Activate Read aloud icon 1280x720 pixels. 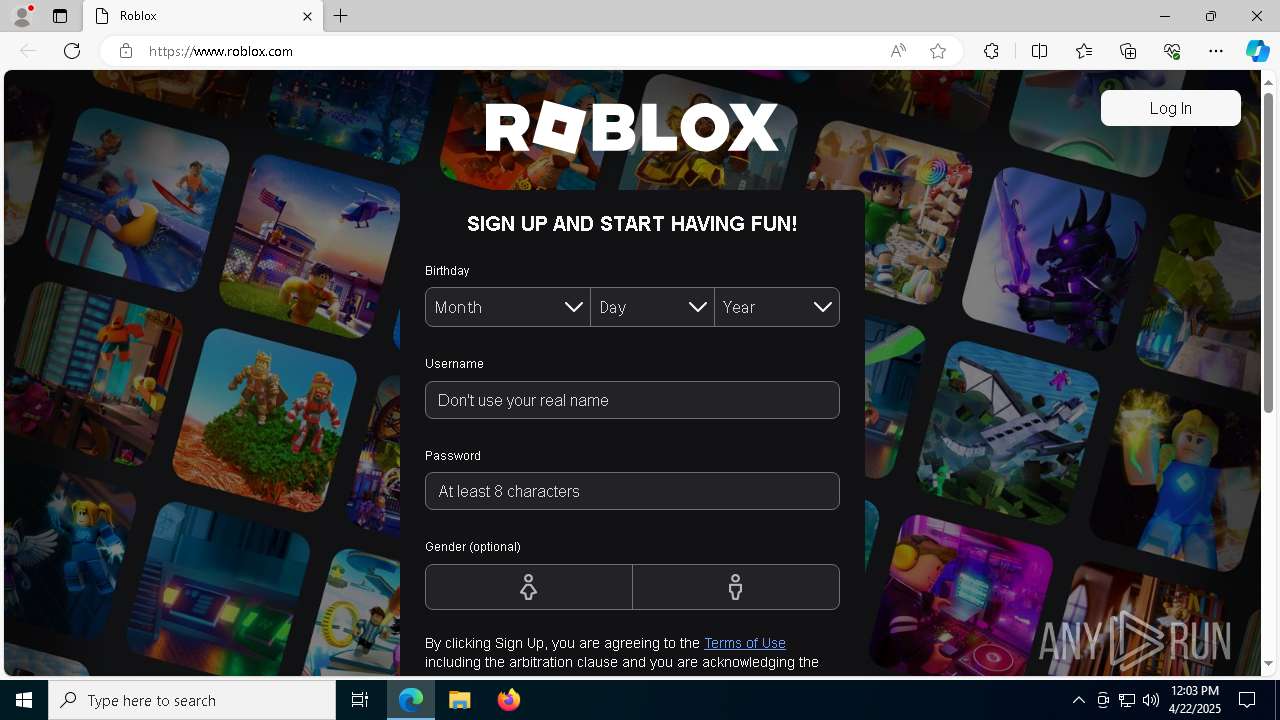(898, 51)
